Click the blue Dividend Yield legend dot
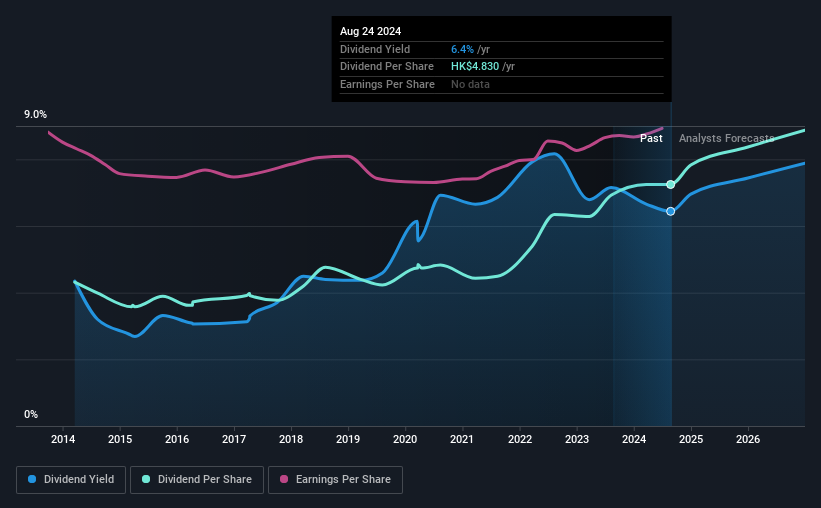The height and width of the screenshot is (508, 821). (x=32, y=479)
